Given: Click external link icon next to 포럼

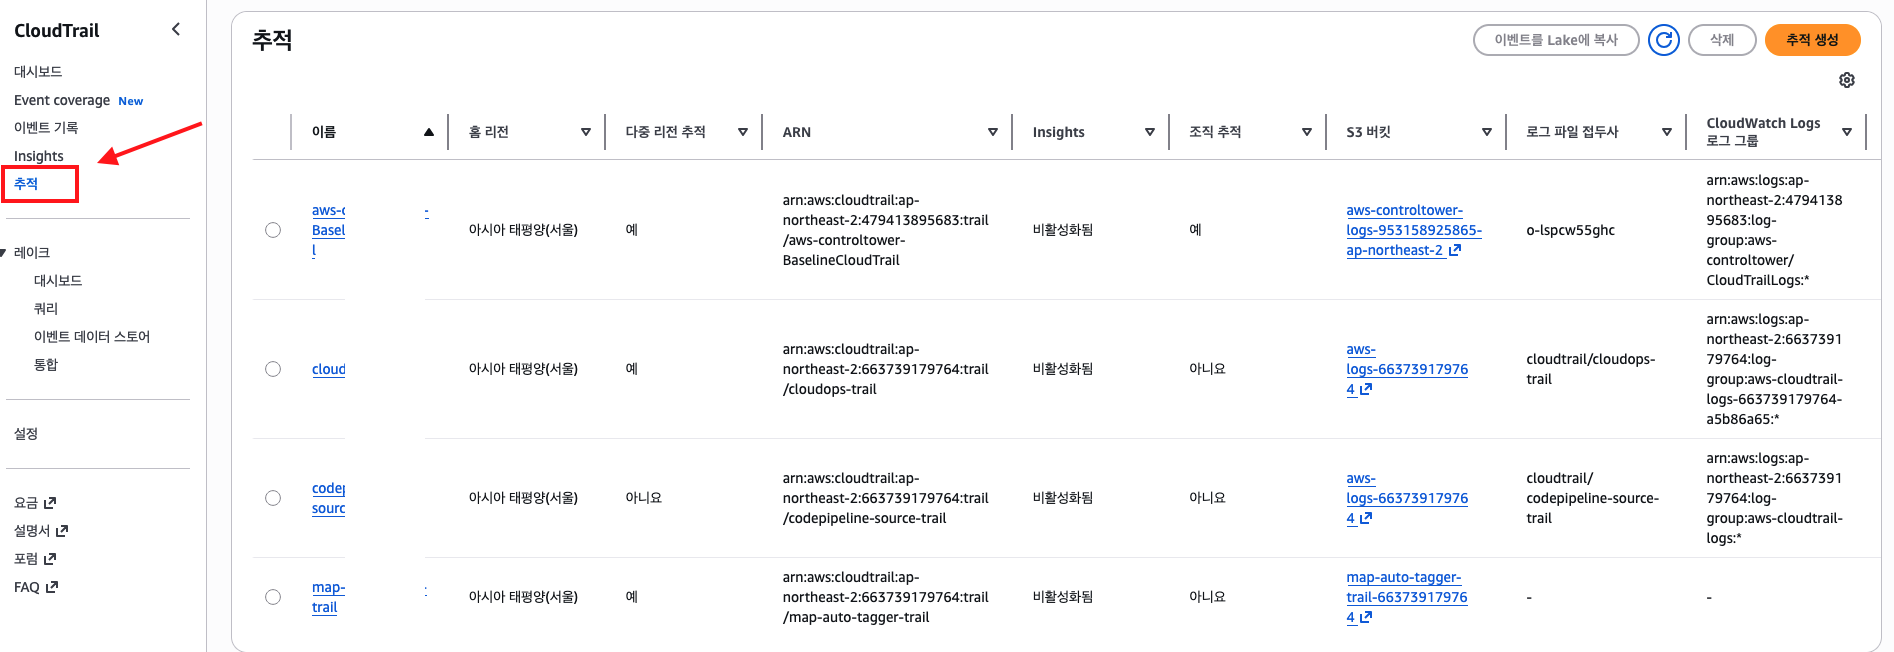Looking at the screenshot, I should tap(50, 559).
